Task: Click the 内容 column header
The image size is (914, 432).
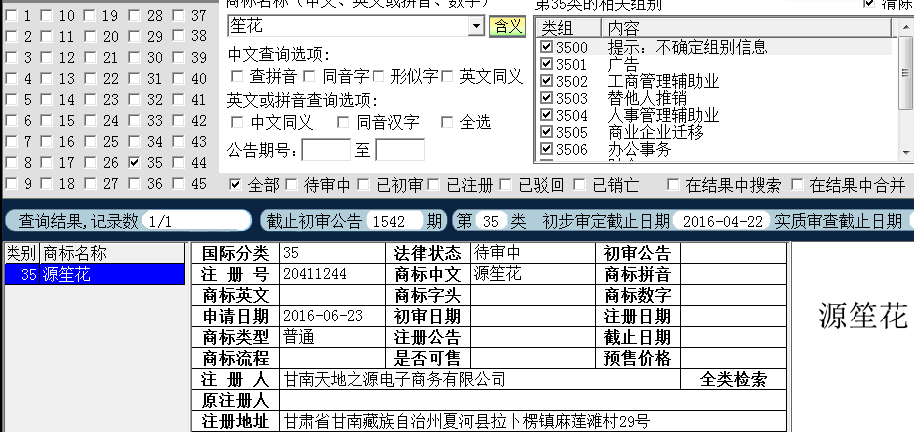Action: coord(746,28)
